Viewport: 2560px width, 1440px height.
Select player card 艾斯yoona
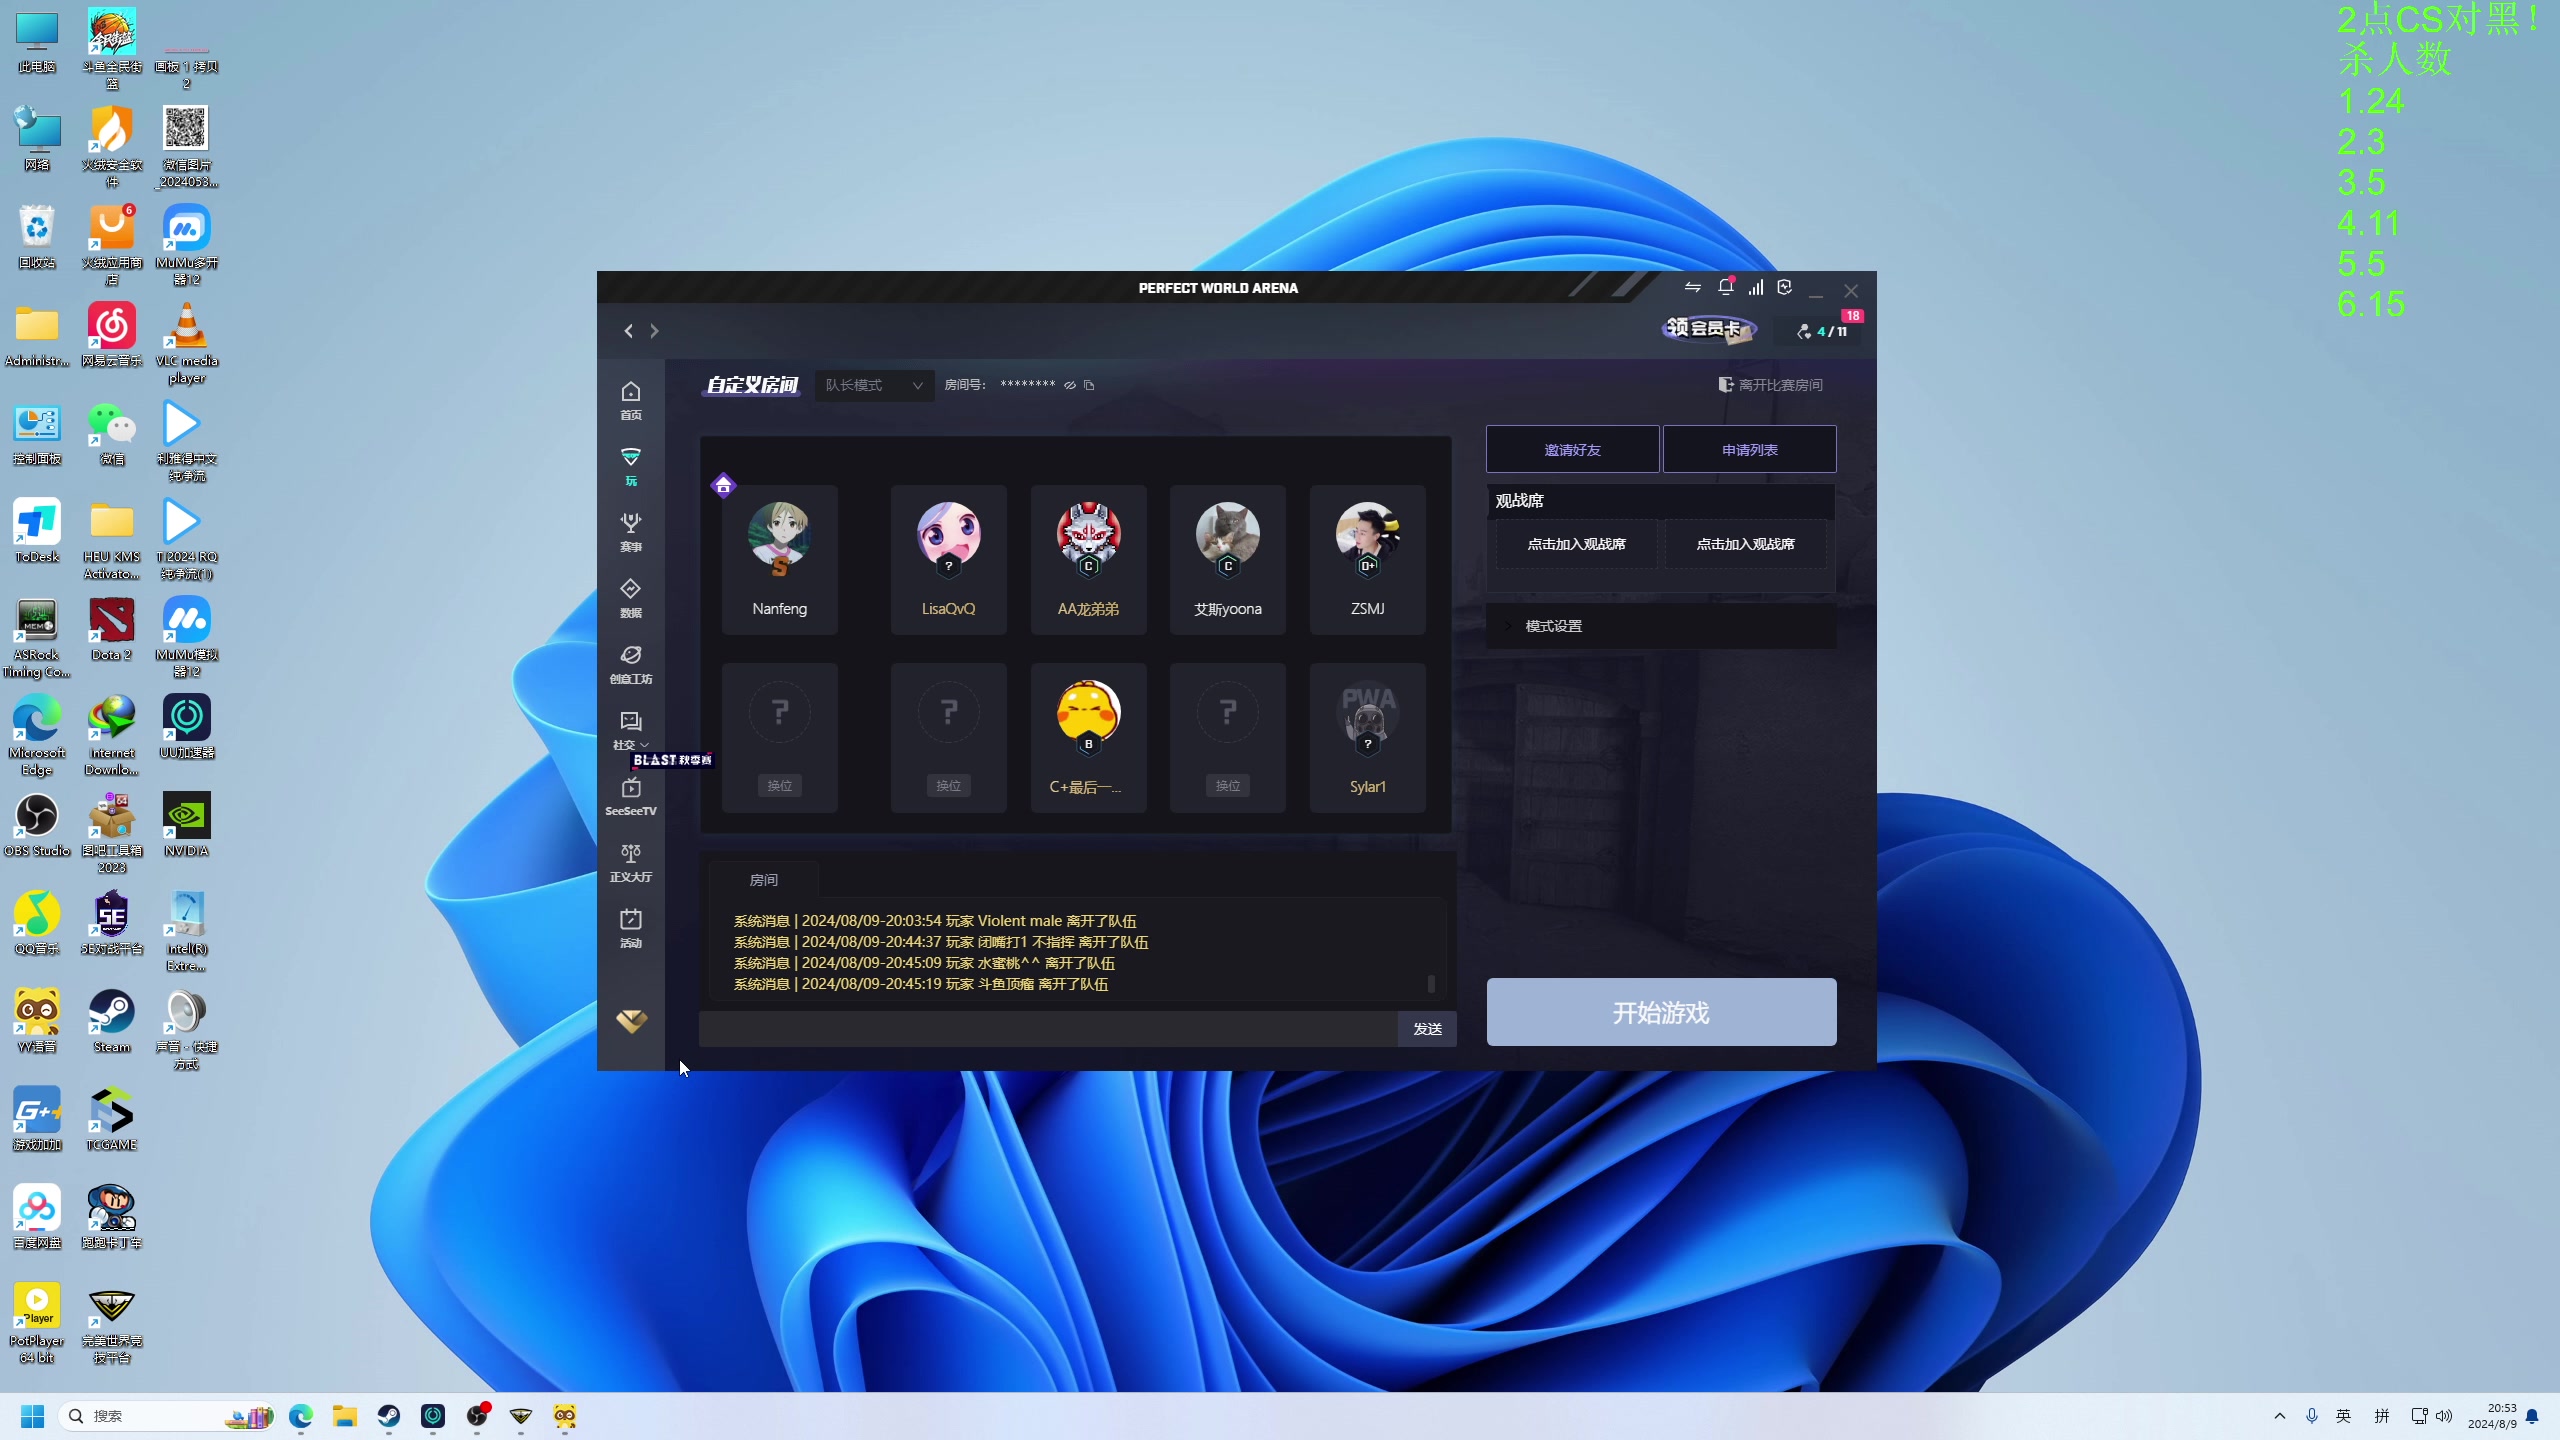tap(1228, 560)
